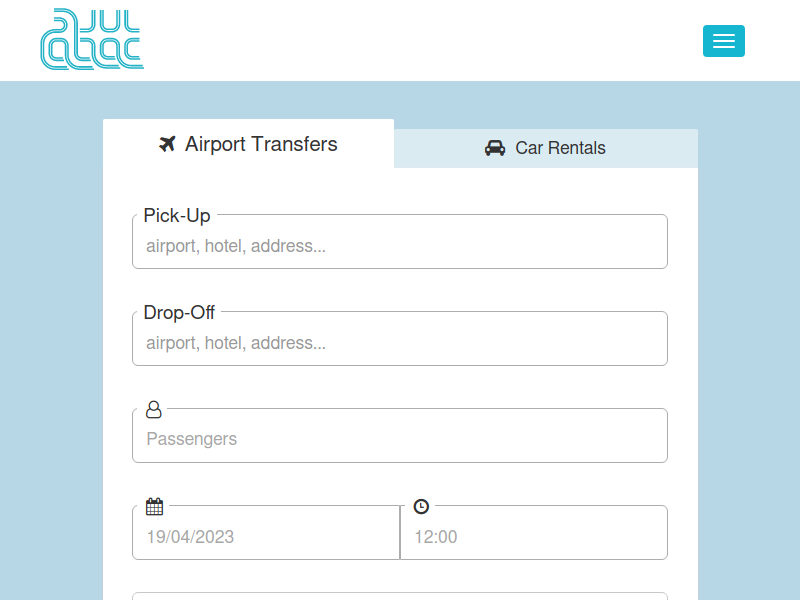Click the Pick-Up field label

(177, 215)
